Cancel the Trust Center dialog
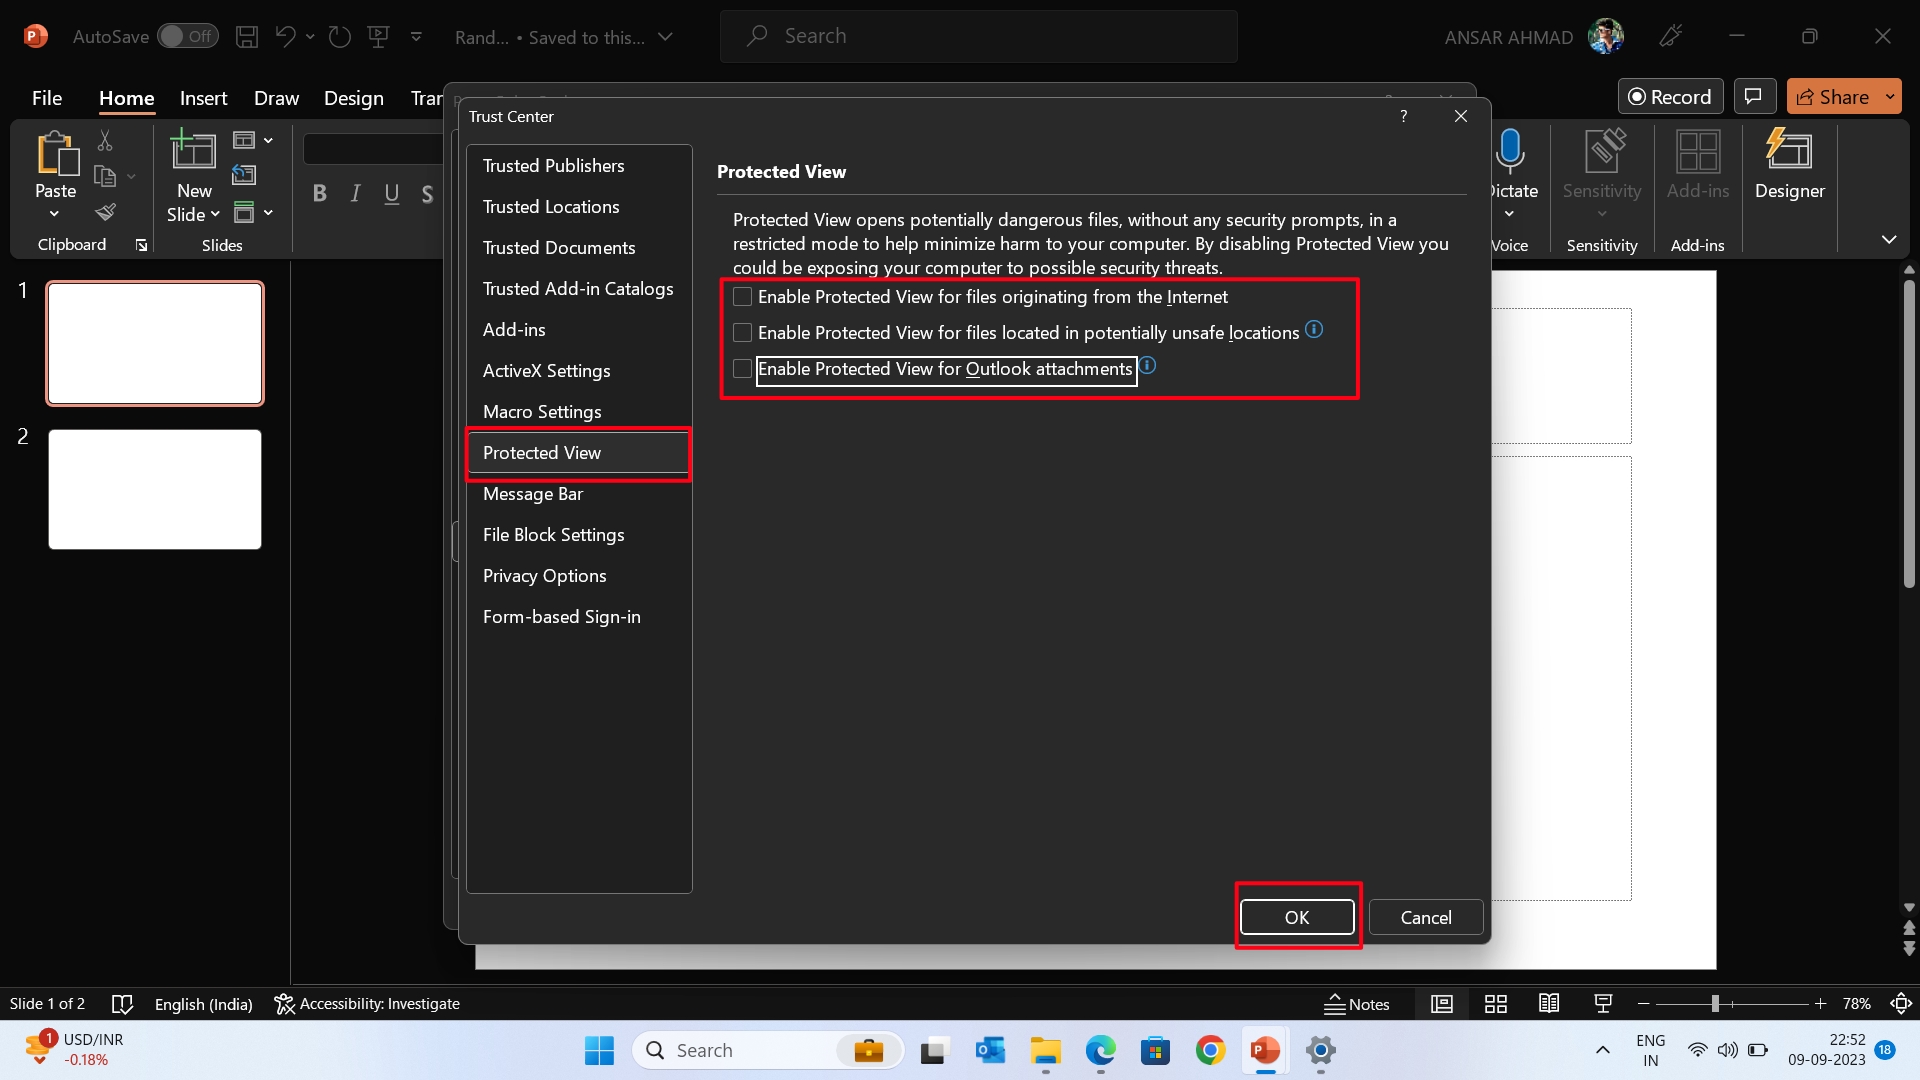Screen dimensions: 1920x1080 [x=1426, y=917]
